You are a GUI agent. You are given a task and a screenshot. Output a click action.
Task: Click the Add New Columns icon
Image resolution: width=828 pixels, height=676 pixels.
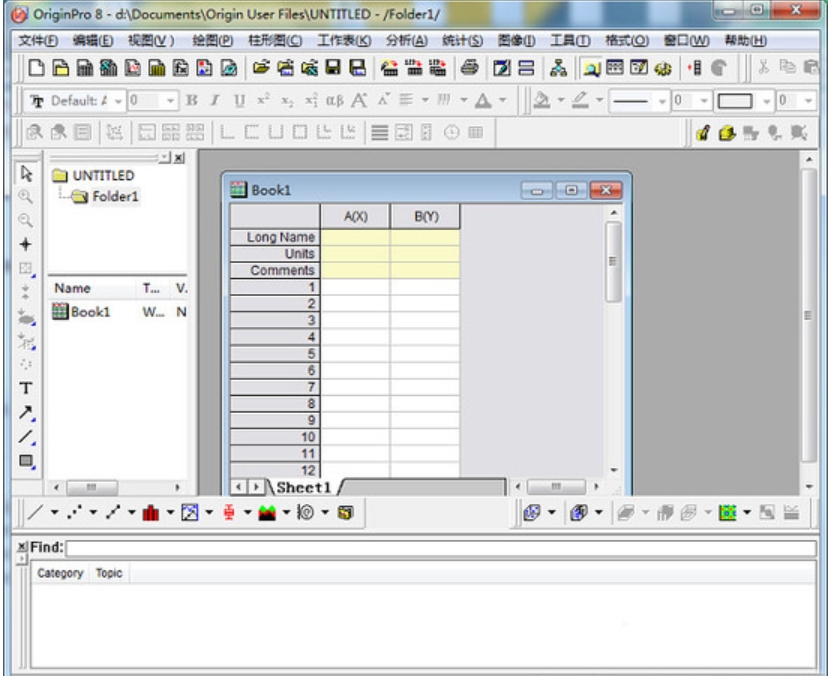coord(695,68)
